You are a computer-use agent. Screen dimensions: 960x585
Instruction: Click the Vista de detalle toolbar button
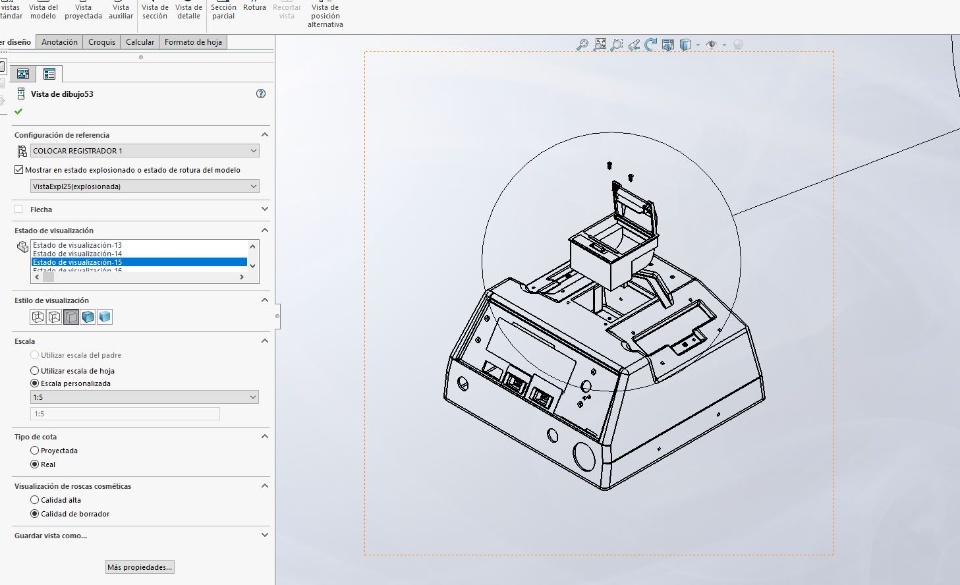tap(189, 10)
